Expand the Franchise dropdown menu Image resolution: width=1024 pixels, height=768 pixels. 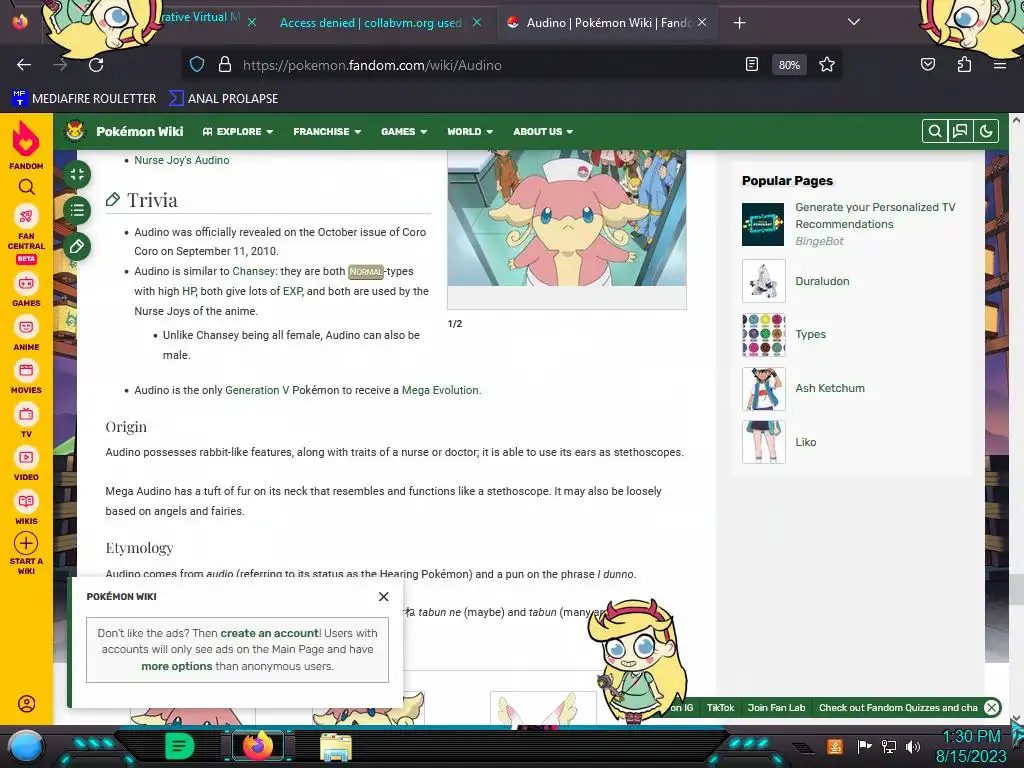(x=327, y=131)
